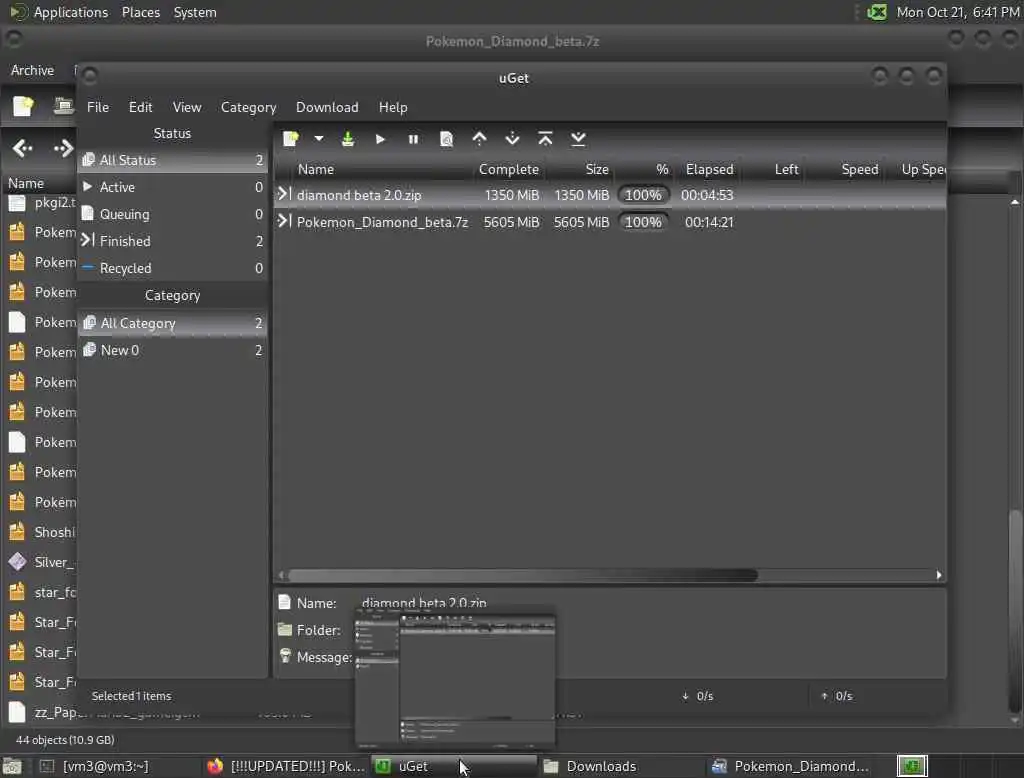Open the System menu in the top panel
Viewport: 1024px width, 778px height.
point(195,12)
